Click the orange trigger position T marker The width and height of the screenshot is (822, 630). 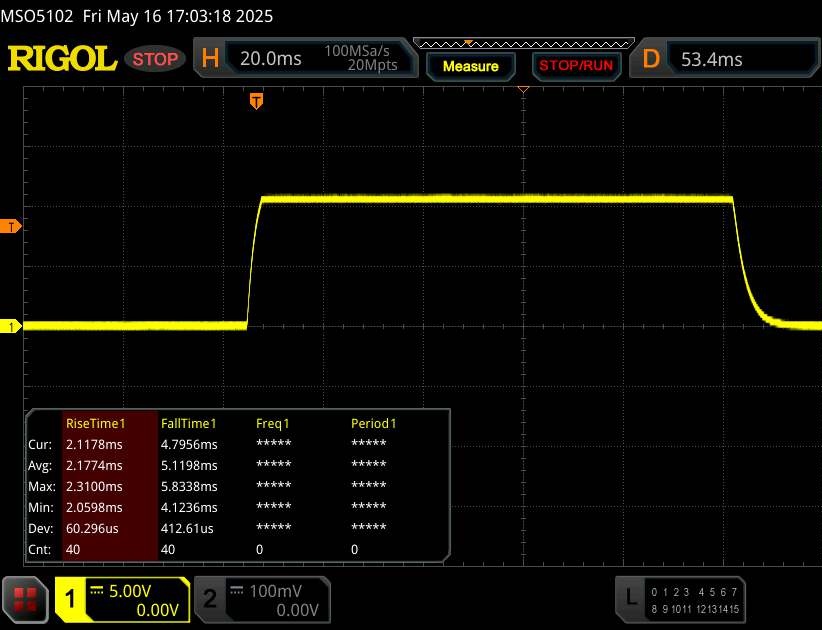pyautogui.click(x=256, y=101)
